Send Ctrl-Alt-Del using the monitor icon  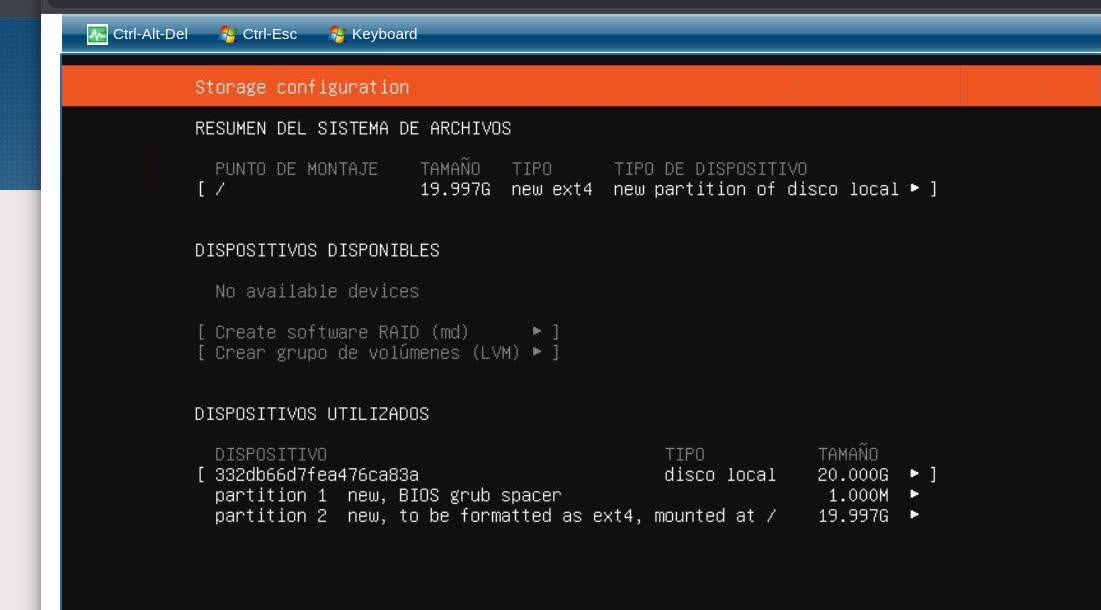[97, 33]
